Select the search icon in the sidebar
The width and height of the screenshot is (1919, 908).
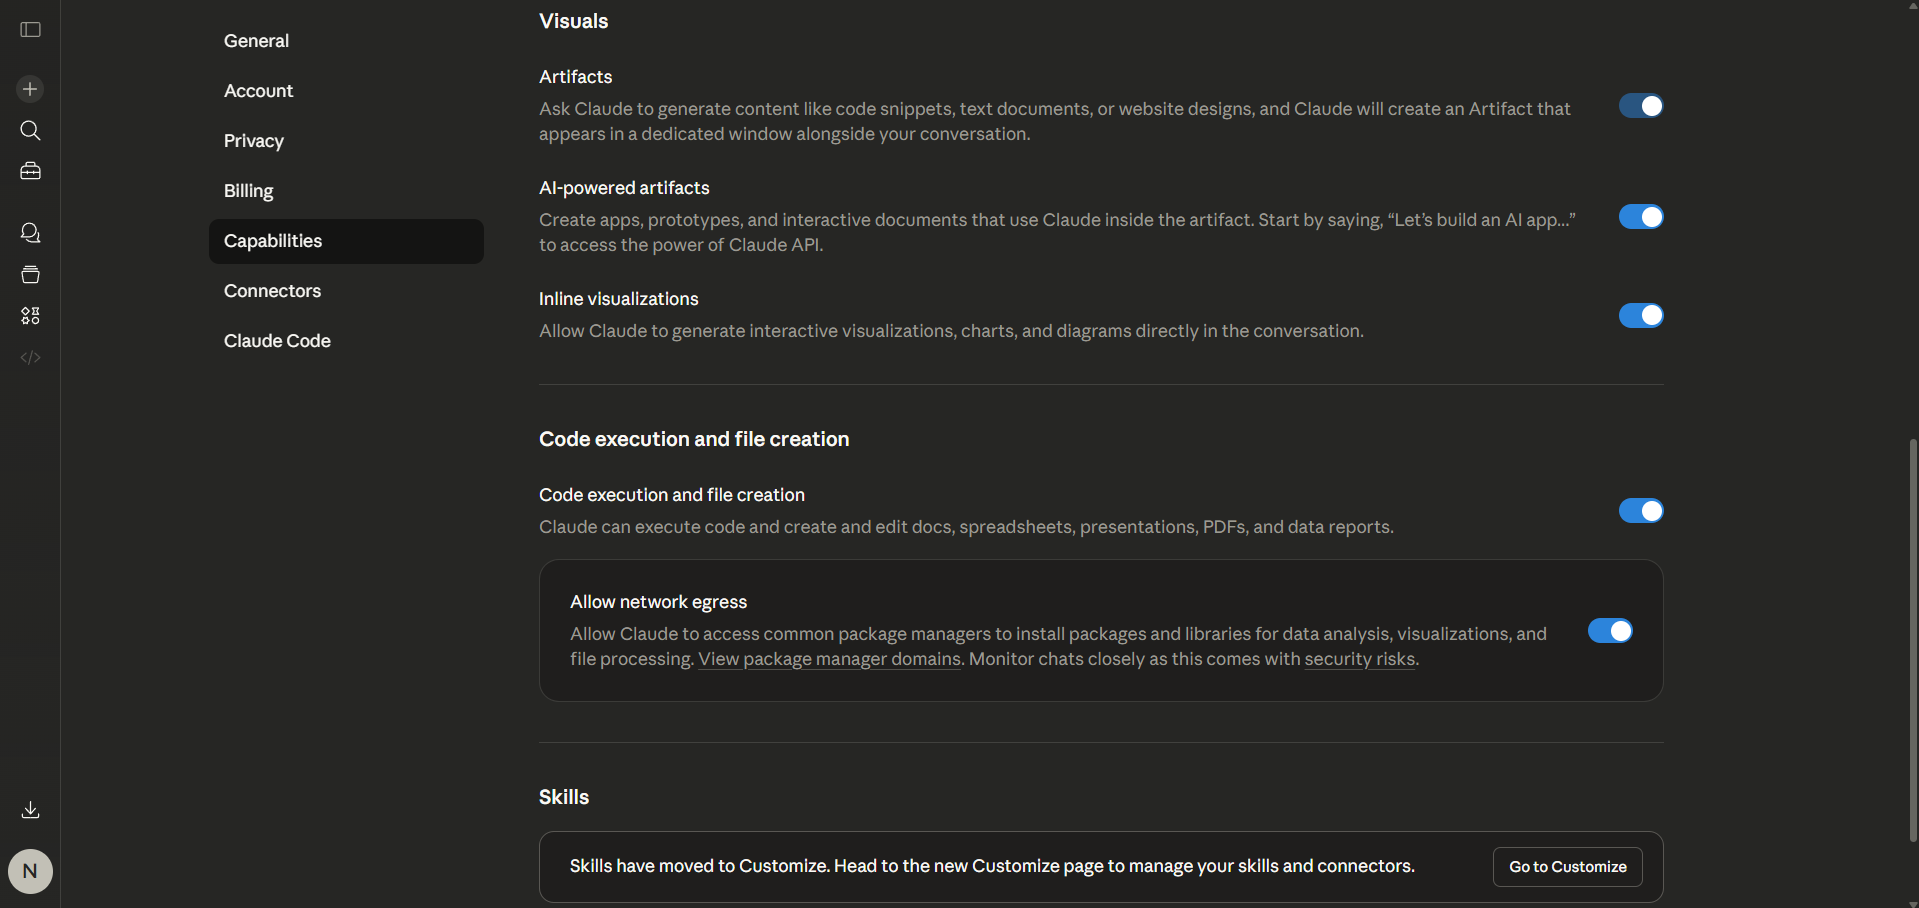[30, 131]
